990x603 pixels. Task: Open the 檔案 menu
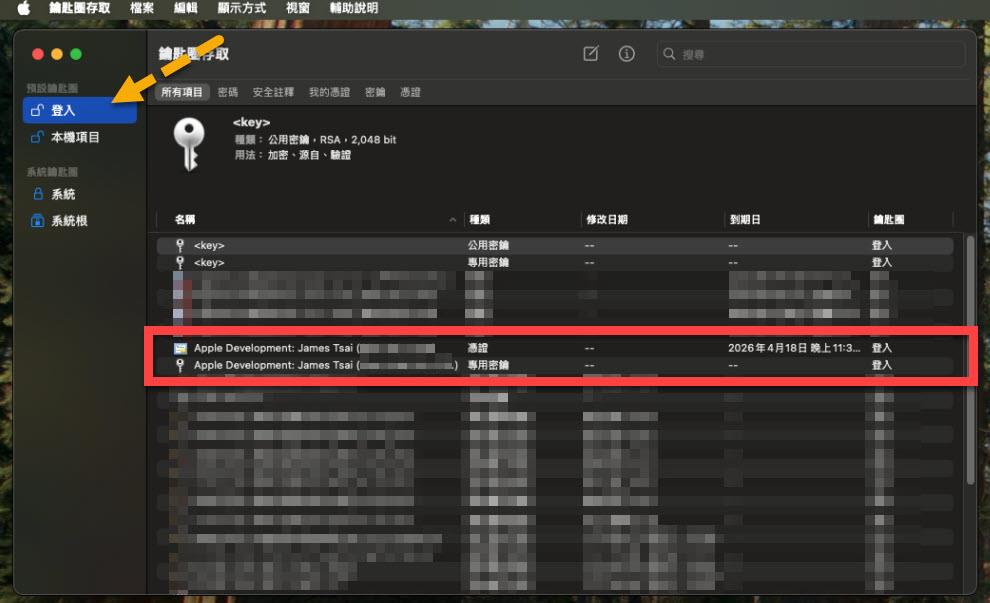click(142, 8)
